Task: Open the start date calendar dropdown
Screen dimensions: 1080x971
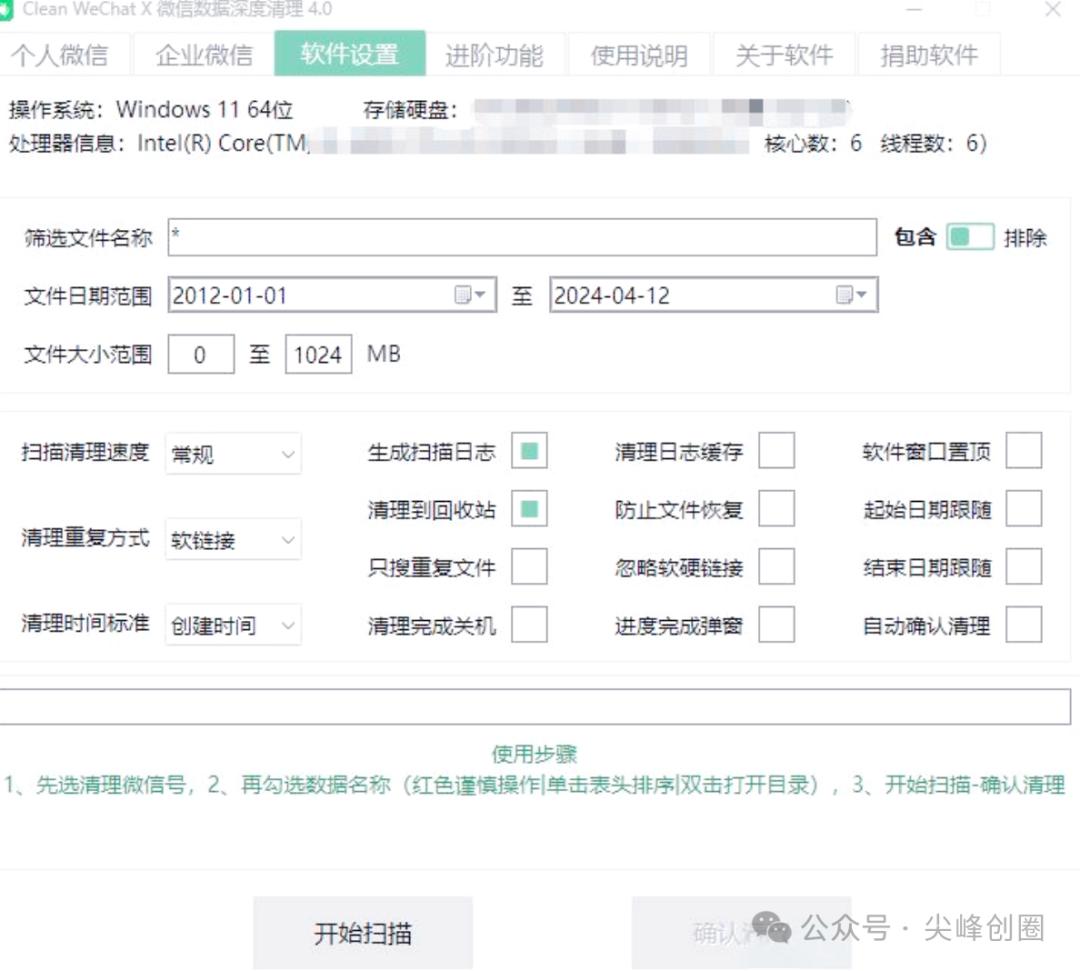Action: (x=471, y=295)
